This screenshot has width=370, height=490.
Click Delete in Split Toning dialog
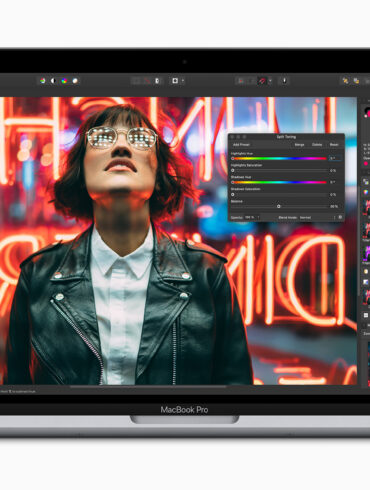tap(317, 145)
